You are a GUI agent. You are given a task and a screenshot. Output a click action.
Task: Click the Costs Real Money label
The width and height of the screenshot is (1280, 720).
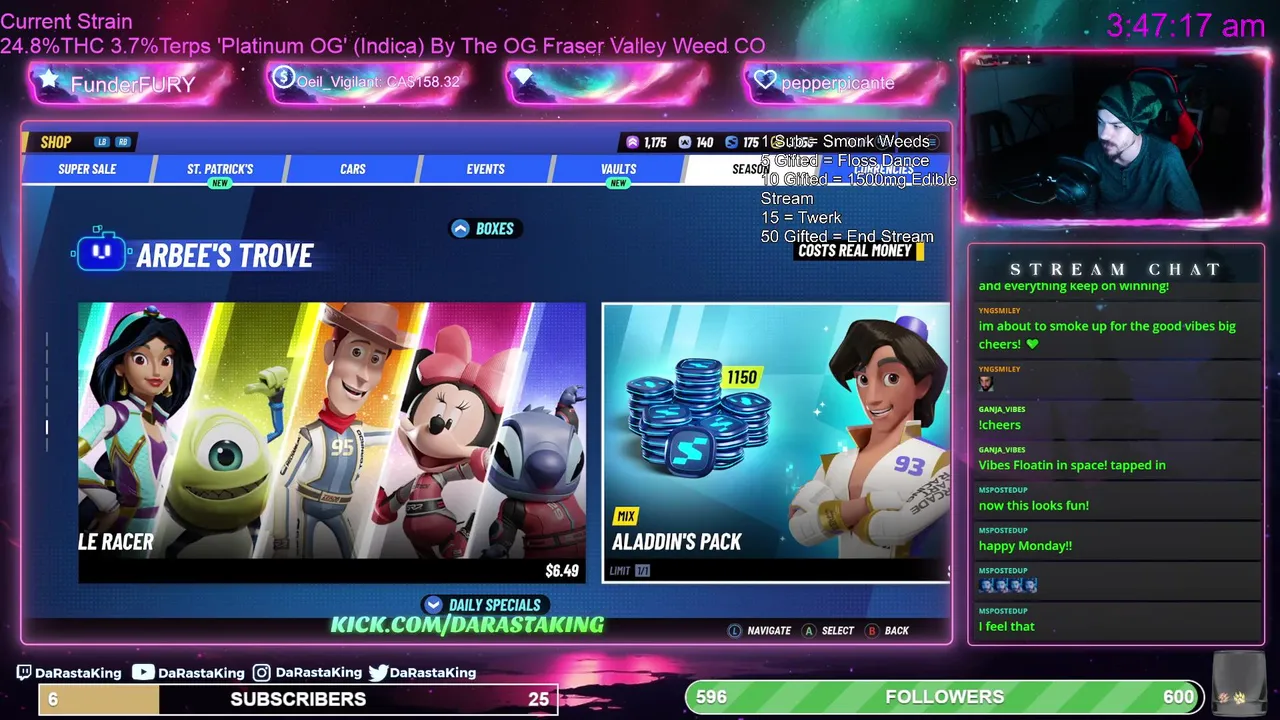coord(855,251)
